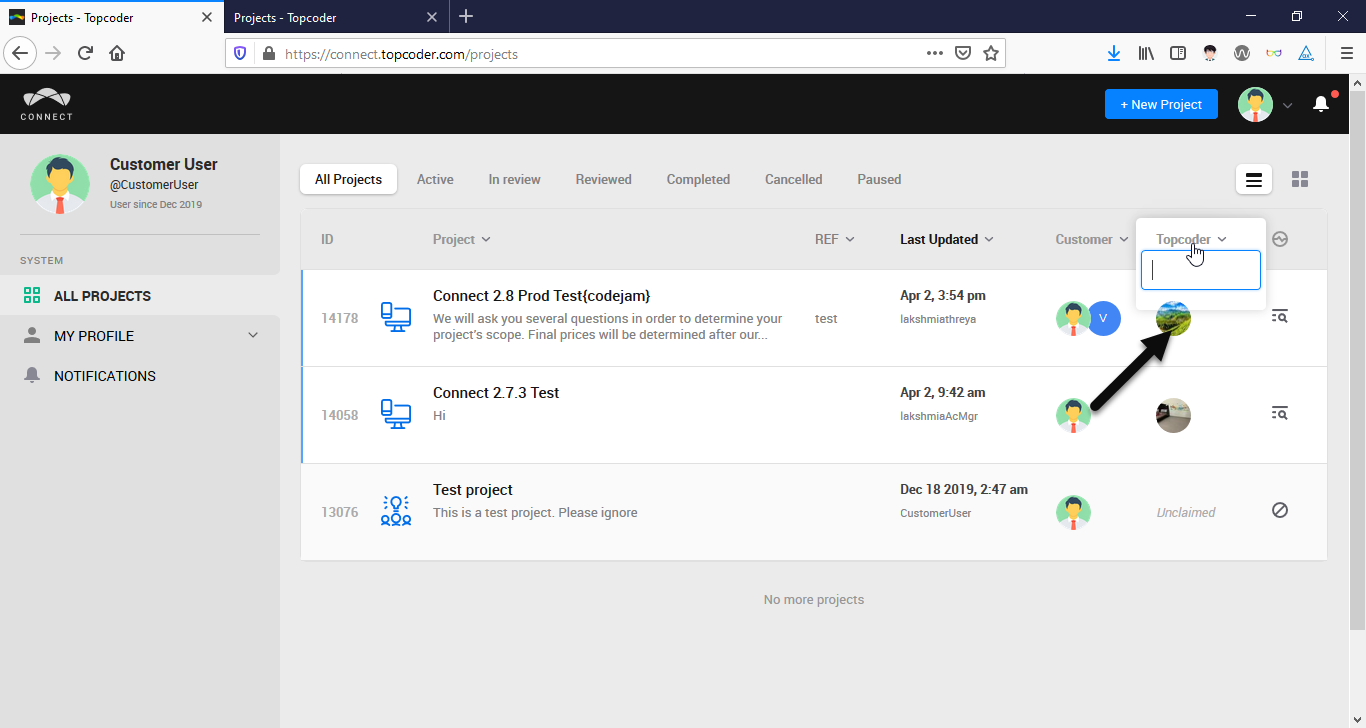This screenshot has height=728, width=1366.
Task: Click tracking protection shield icon
Action: (240, 53)
